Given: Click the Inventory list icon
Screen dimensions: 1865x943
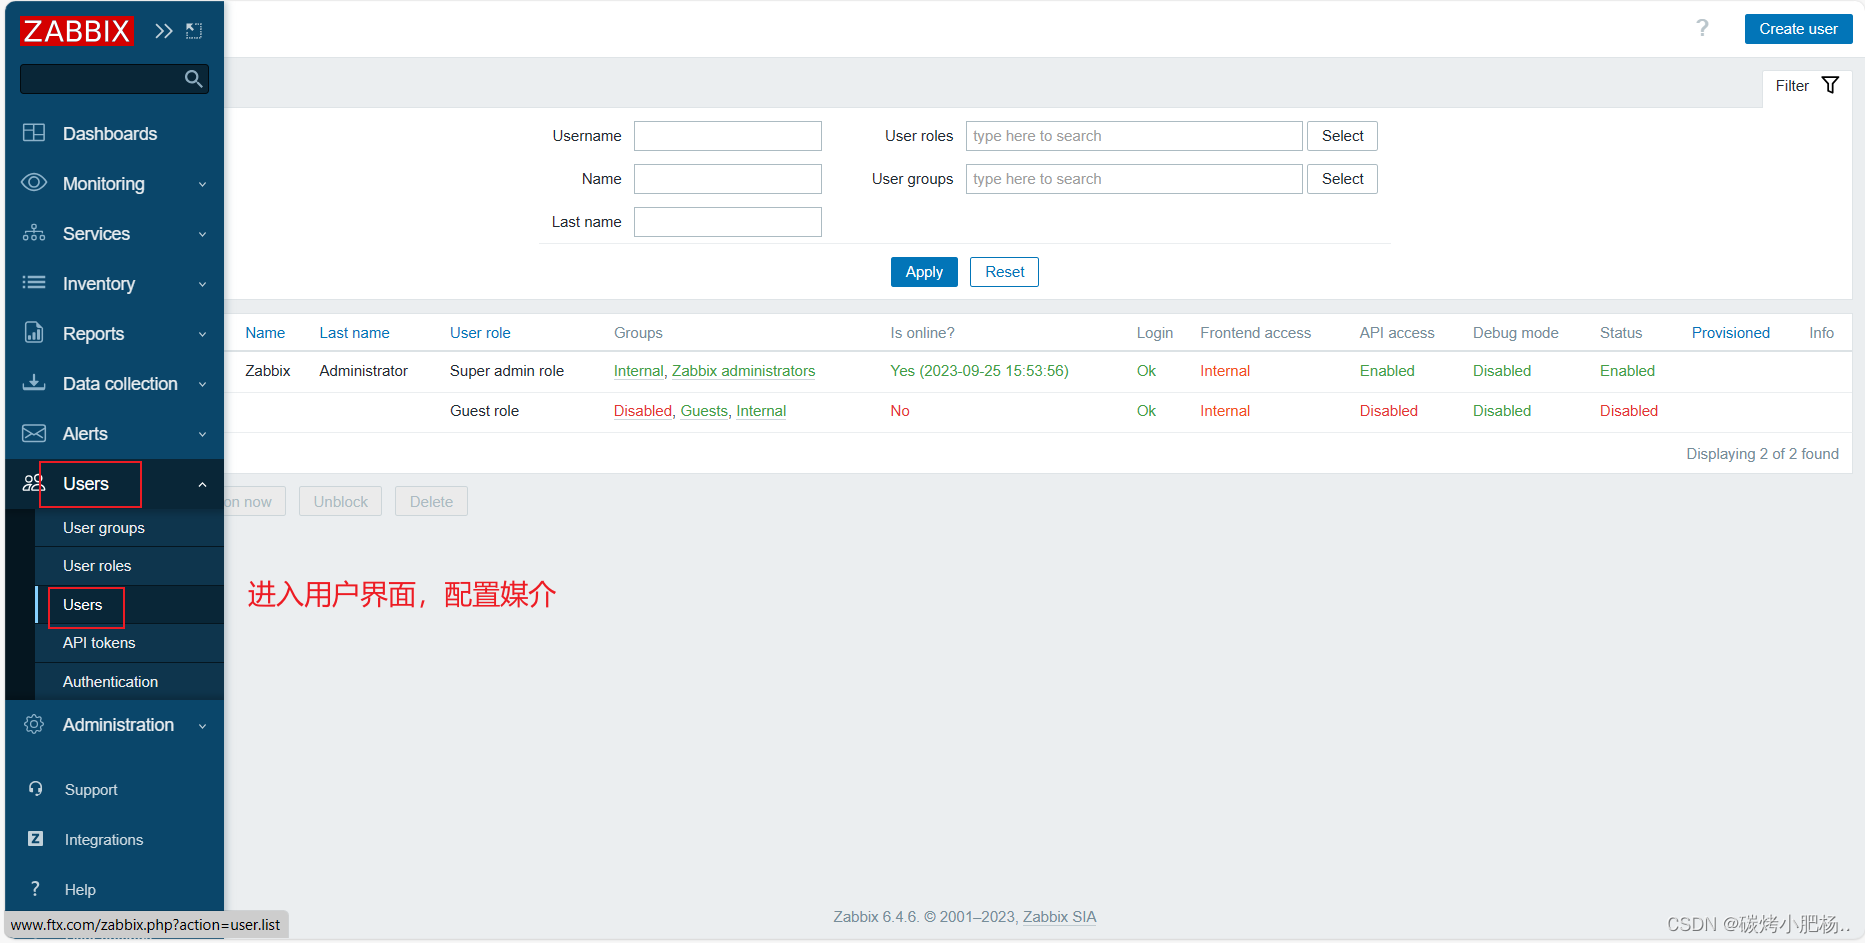Looking at the screenshot, I should (34, 283).
